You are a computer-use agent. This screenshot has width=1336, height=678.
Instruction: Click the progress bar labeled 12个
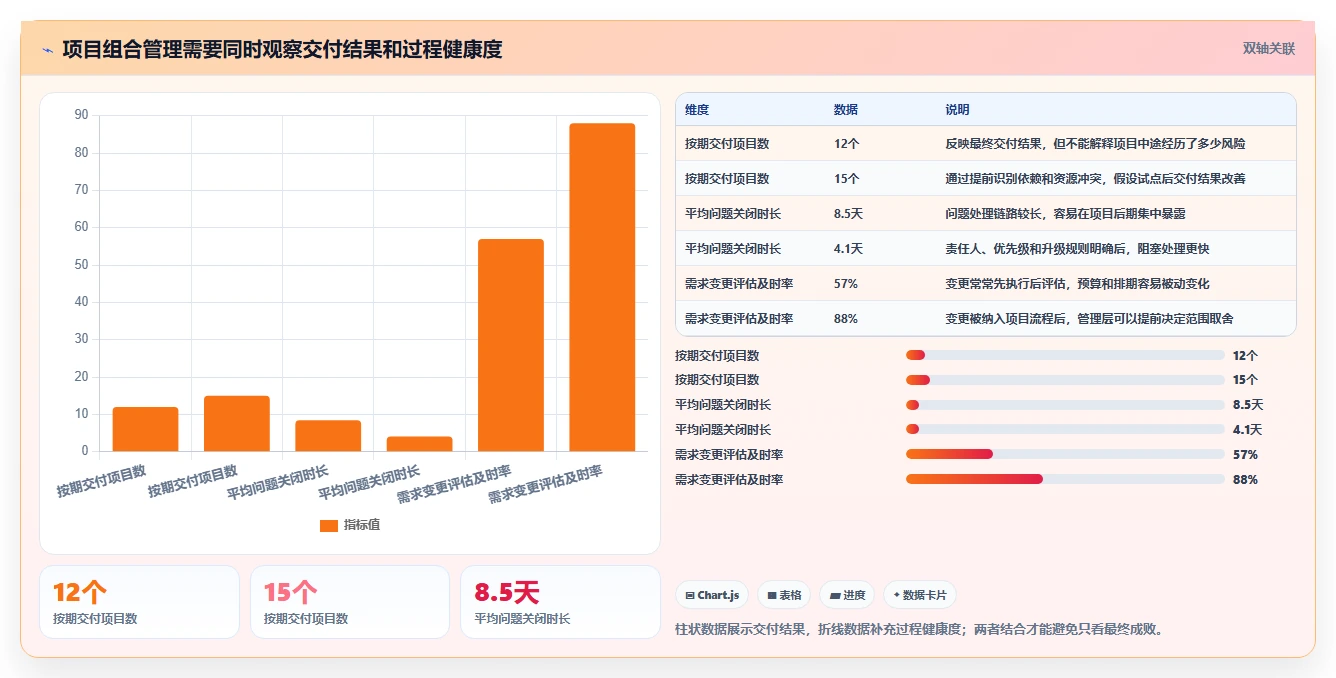[x=1065, y=355]
